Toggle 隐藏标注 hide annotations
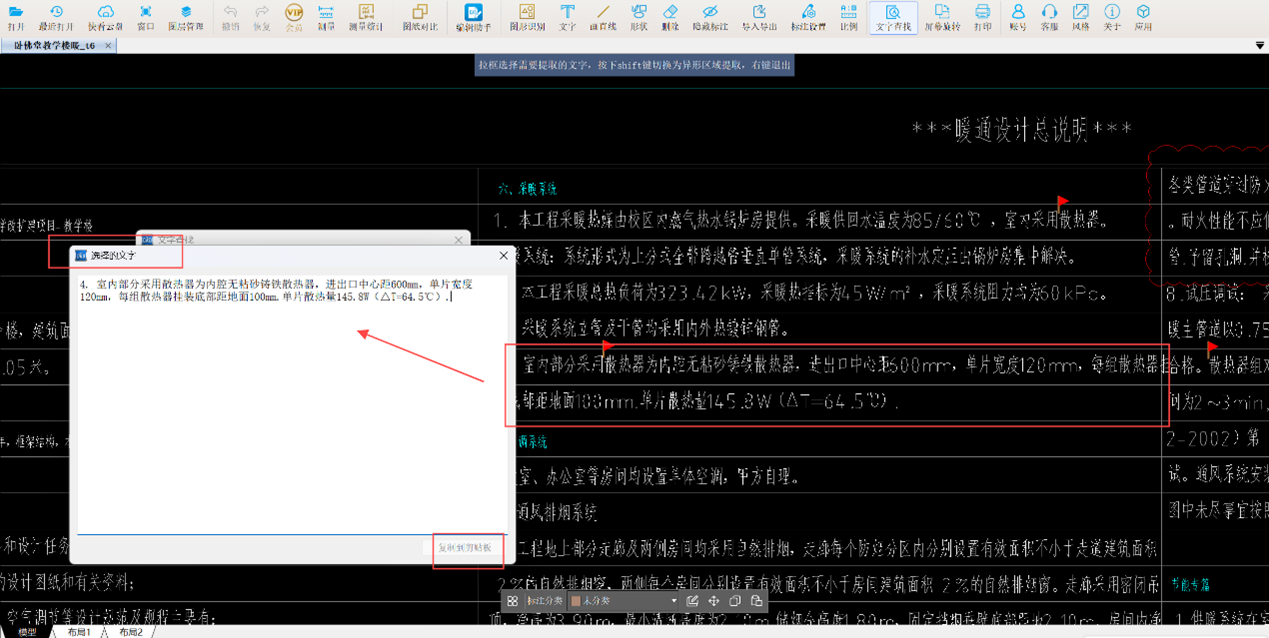Screen dimensions: 1269x638 711,16
